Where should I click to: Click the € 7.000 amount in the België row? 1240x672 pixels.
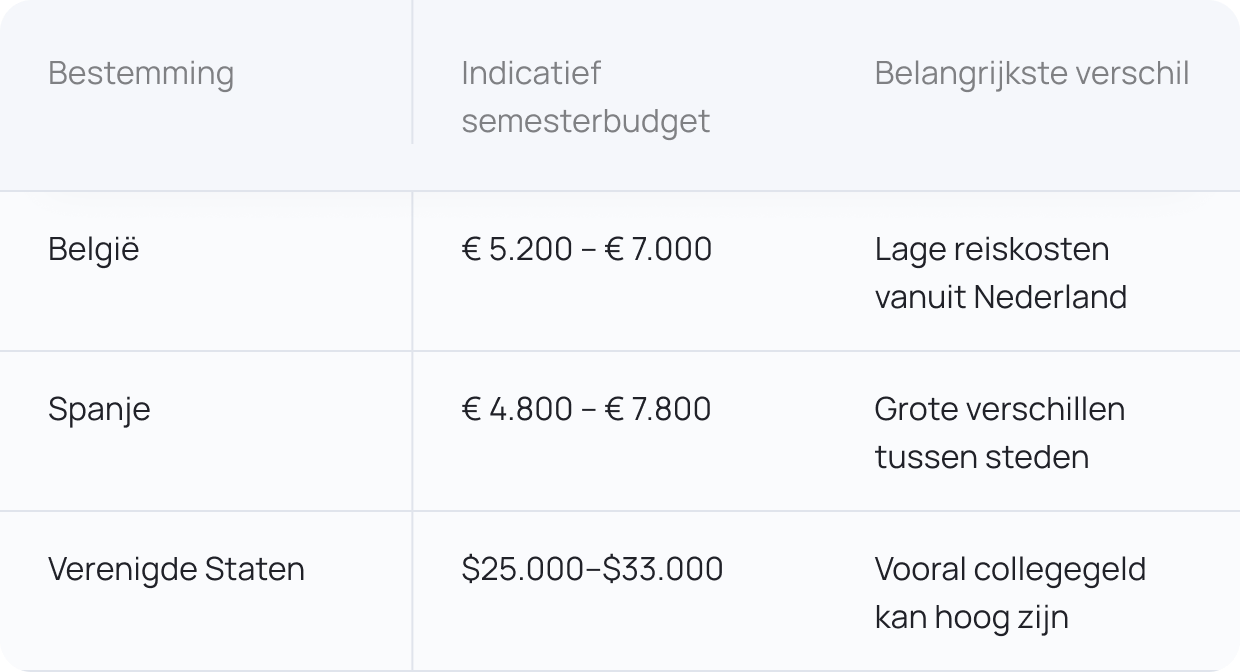coord(659,249)
